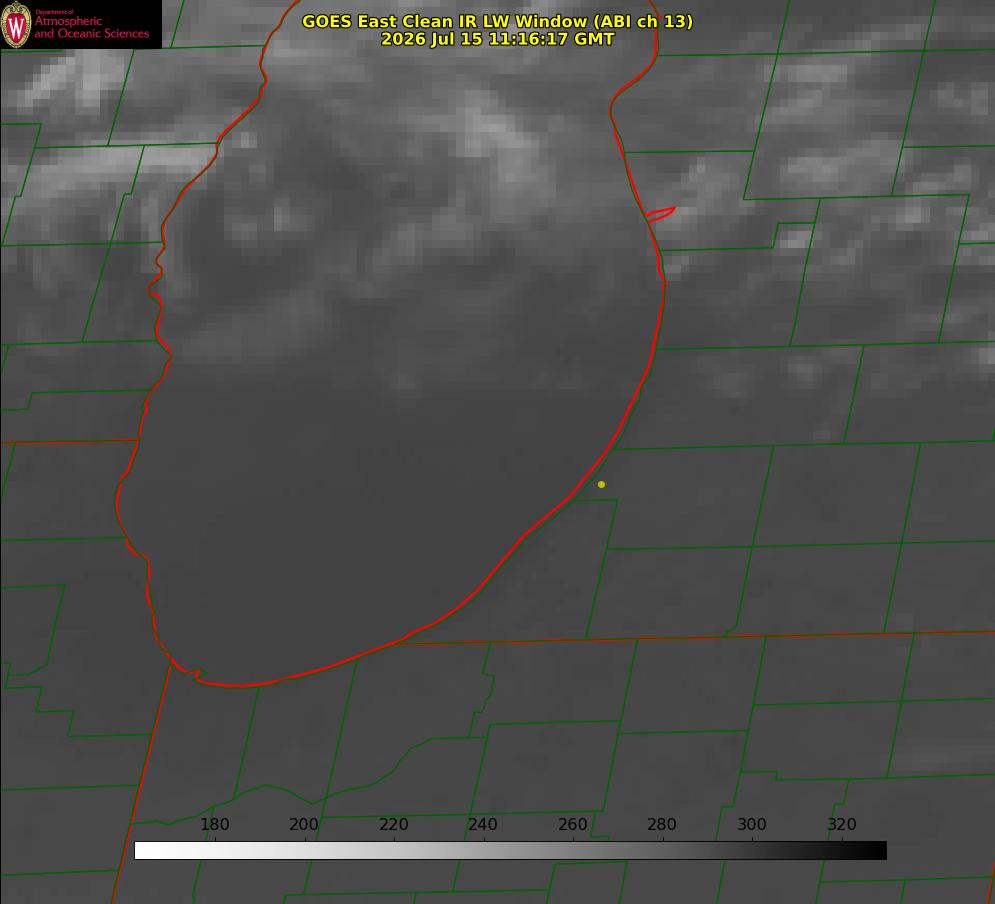
Task: Select the GOES East Clean IR title
Action: click(497, 21)
